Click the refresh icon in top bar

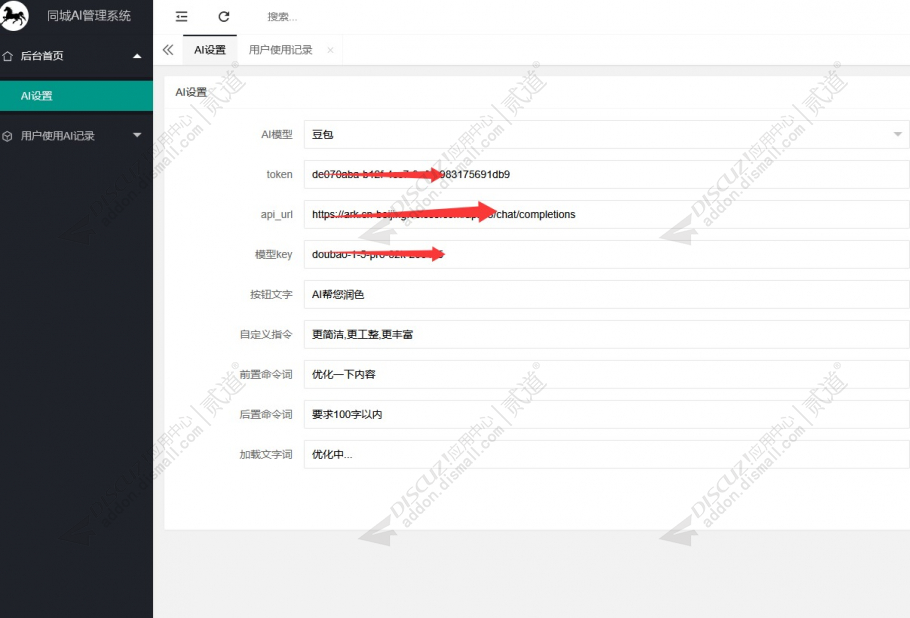(x=224, y=17)
